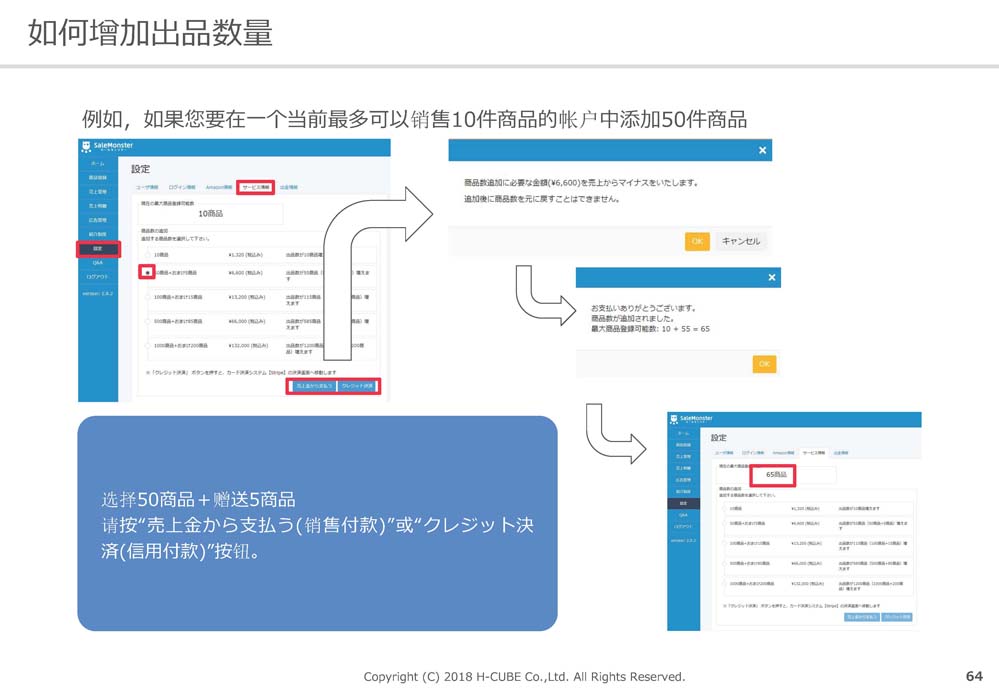Open Q&A in the 65商品 screenshot sidebar
This screenshot has height=692, width=999.
coord(683,515)
